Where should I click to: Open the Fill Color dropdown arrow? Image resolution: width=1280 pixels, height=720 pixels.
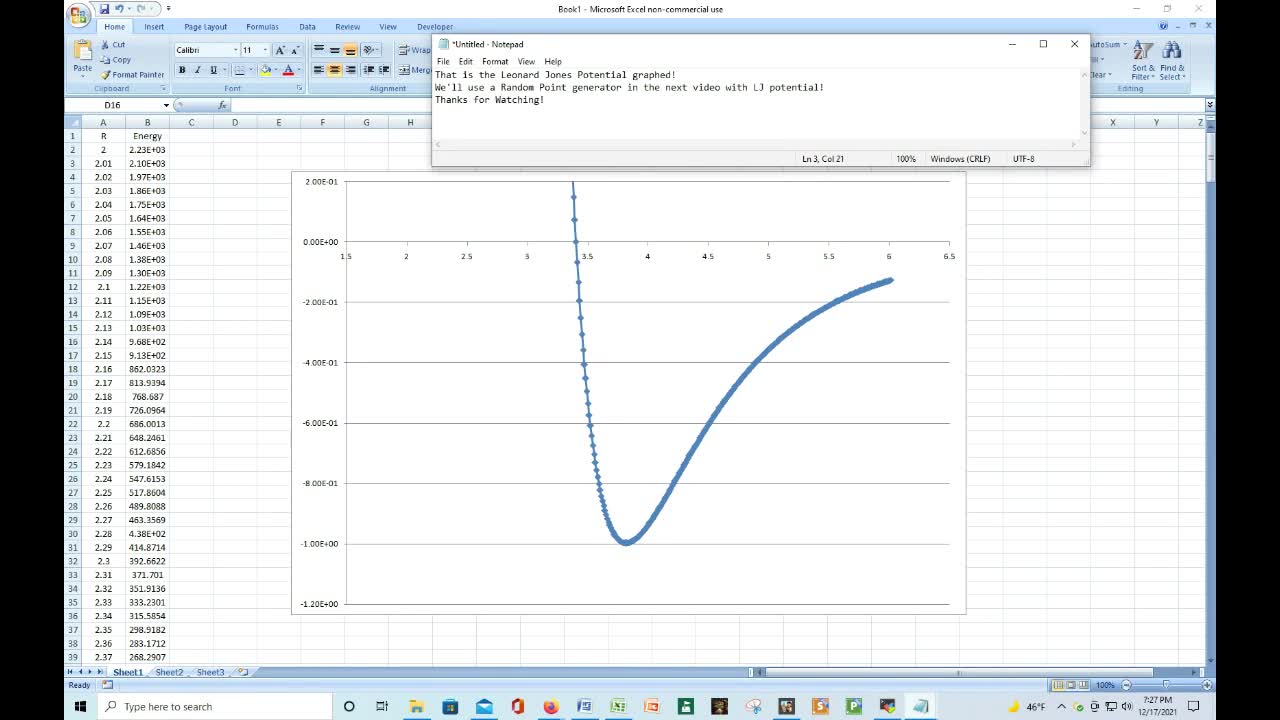pos(275,70)
